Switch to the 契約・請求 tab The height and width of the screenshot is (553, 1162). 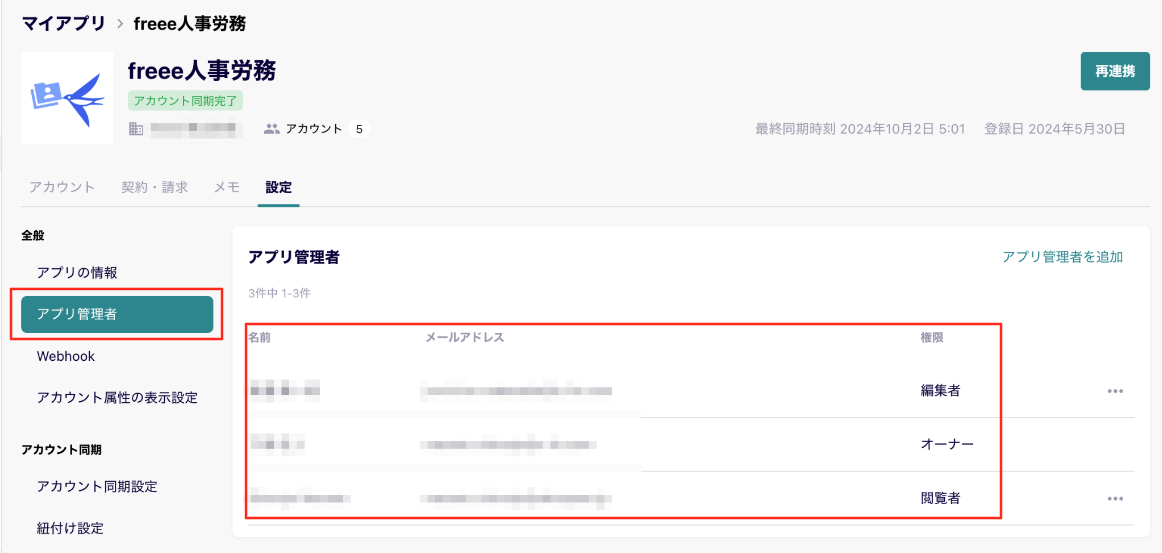coord(154,187)
